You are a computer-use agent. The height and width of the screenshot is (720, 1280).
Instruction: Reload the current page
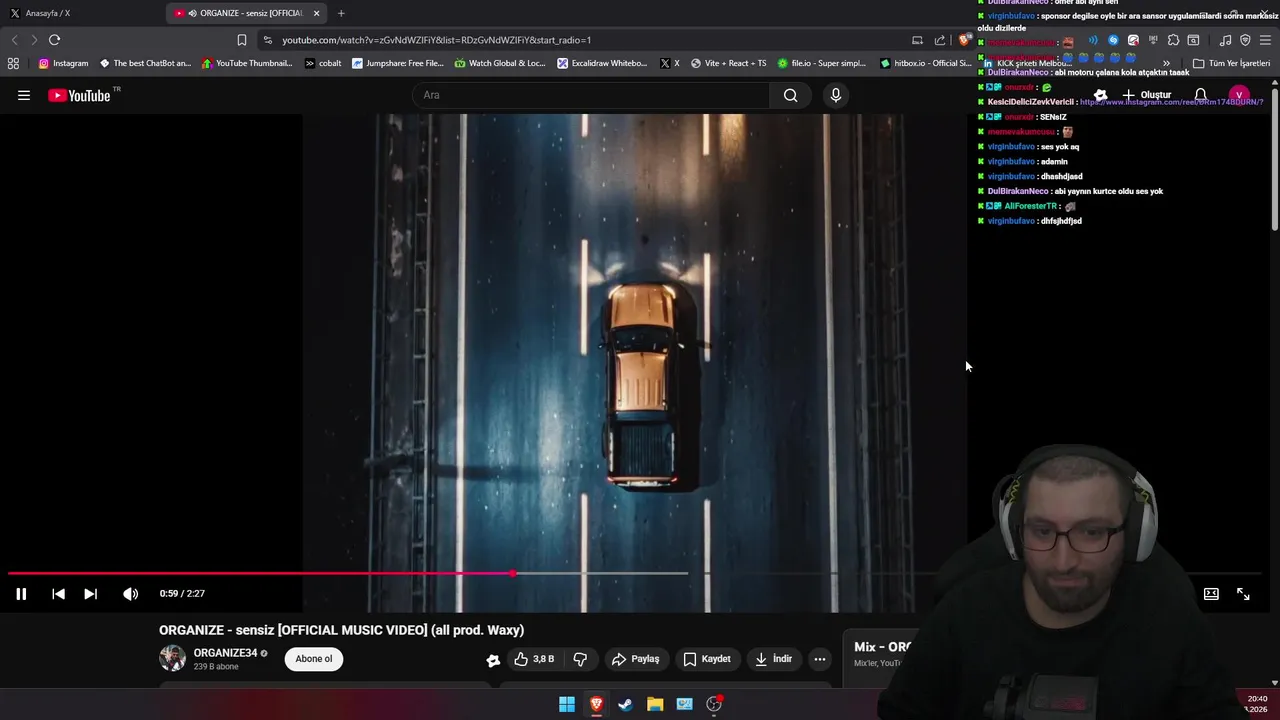click(54, 40)
